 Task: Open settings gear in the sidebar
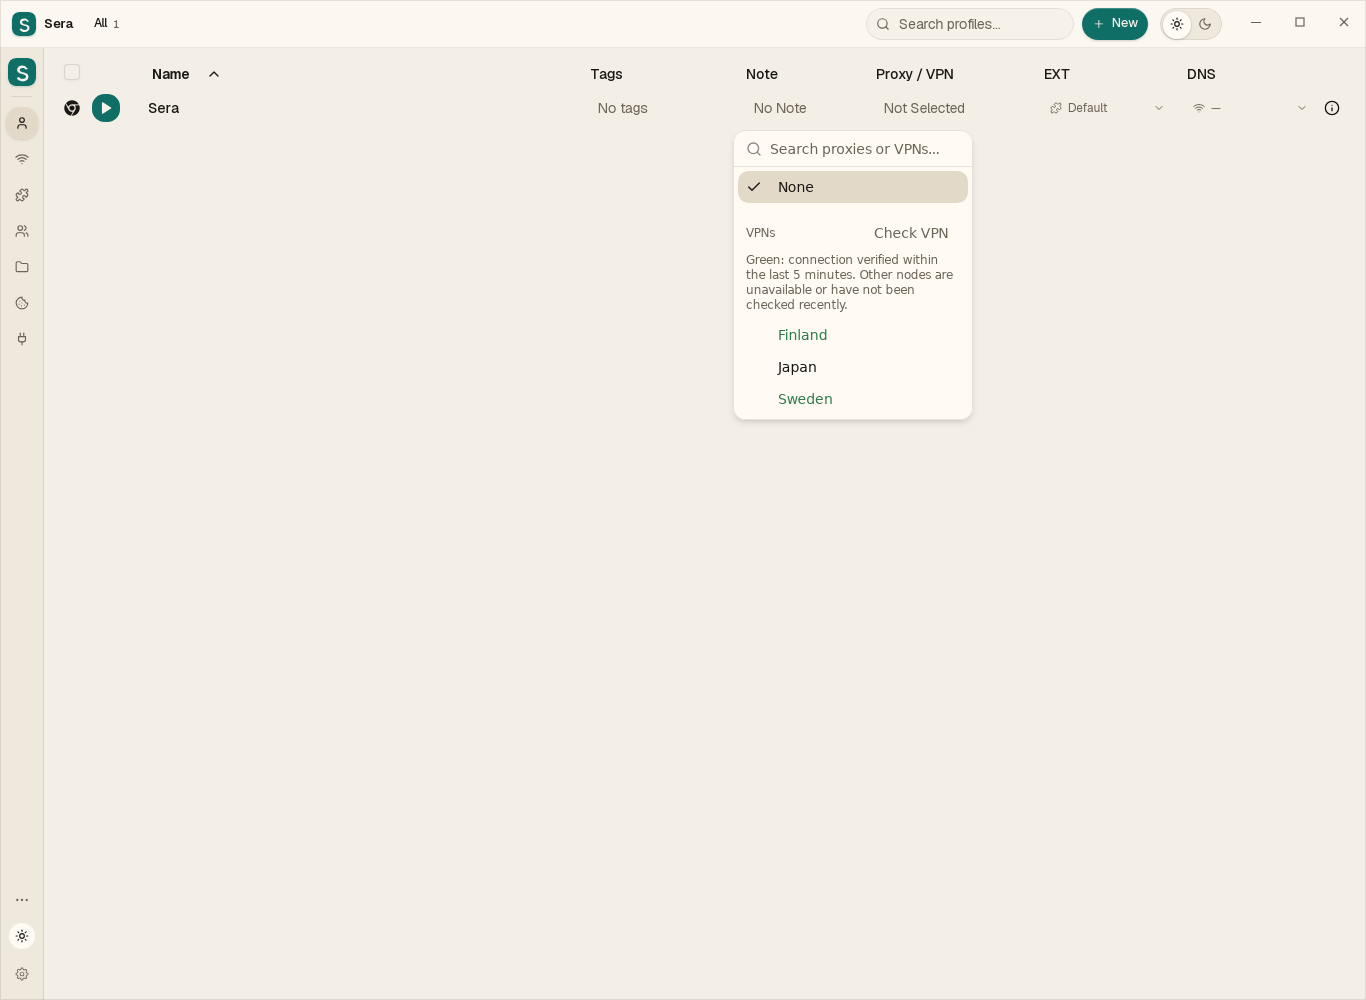(x=22, y=974)
